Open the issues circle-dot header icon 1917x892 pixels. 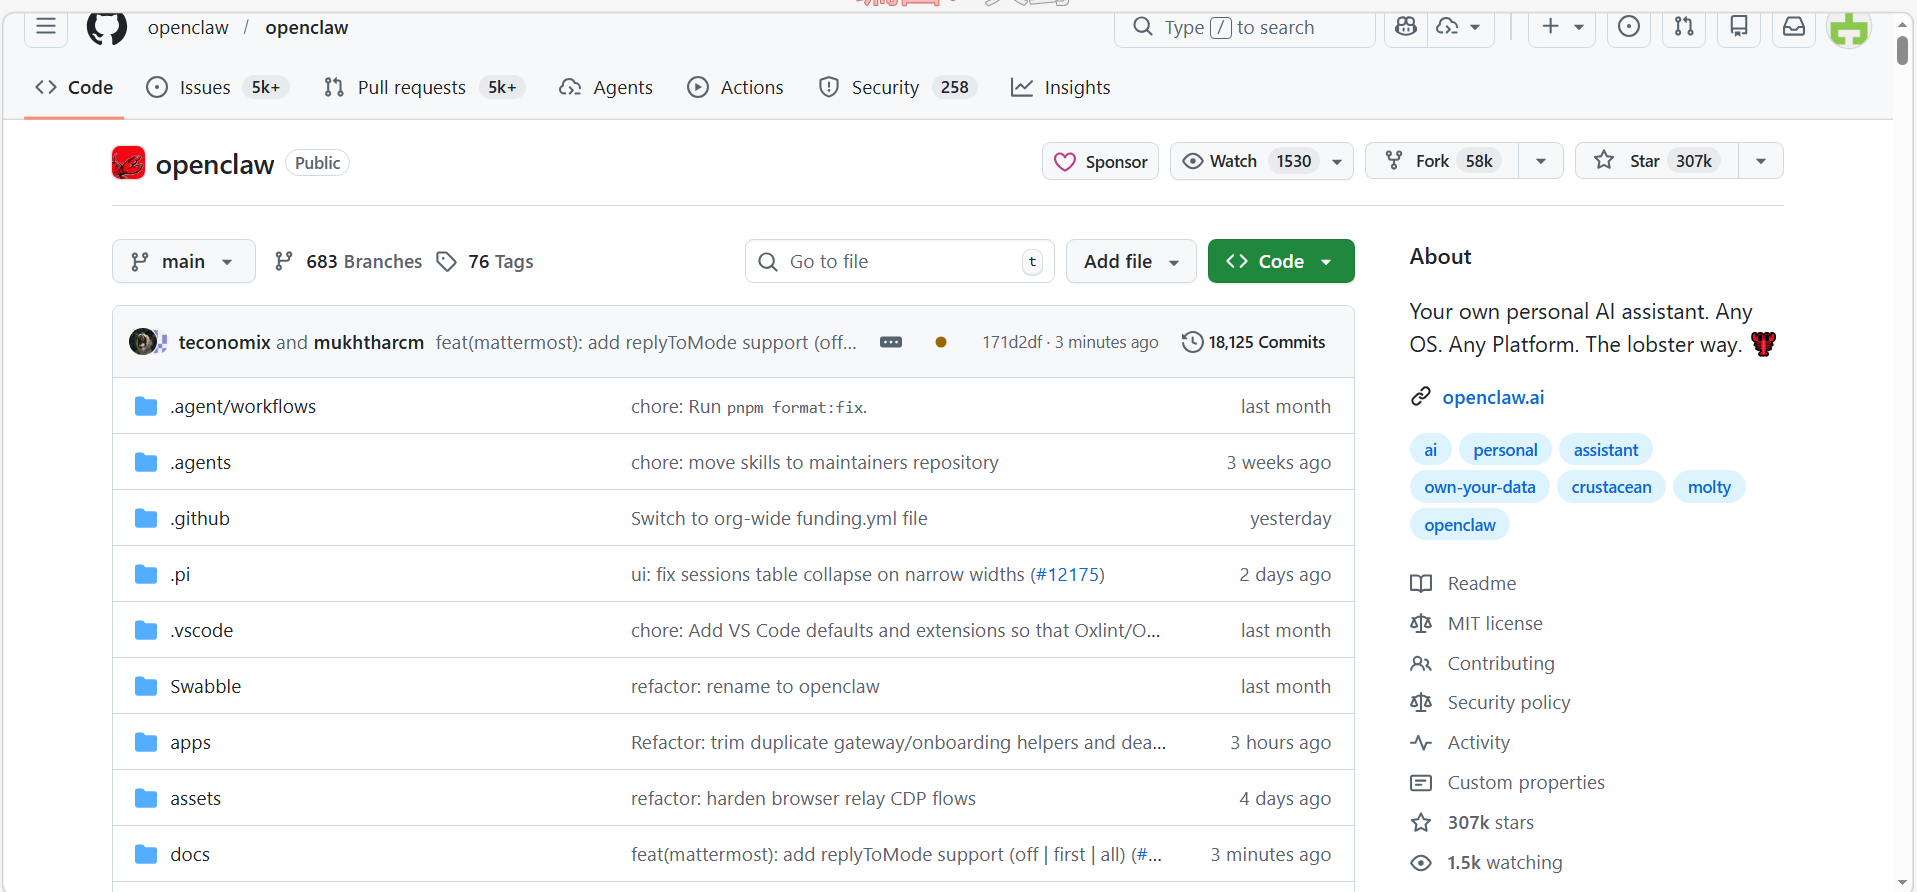(x=1629, y=27)
